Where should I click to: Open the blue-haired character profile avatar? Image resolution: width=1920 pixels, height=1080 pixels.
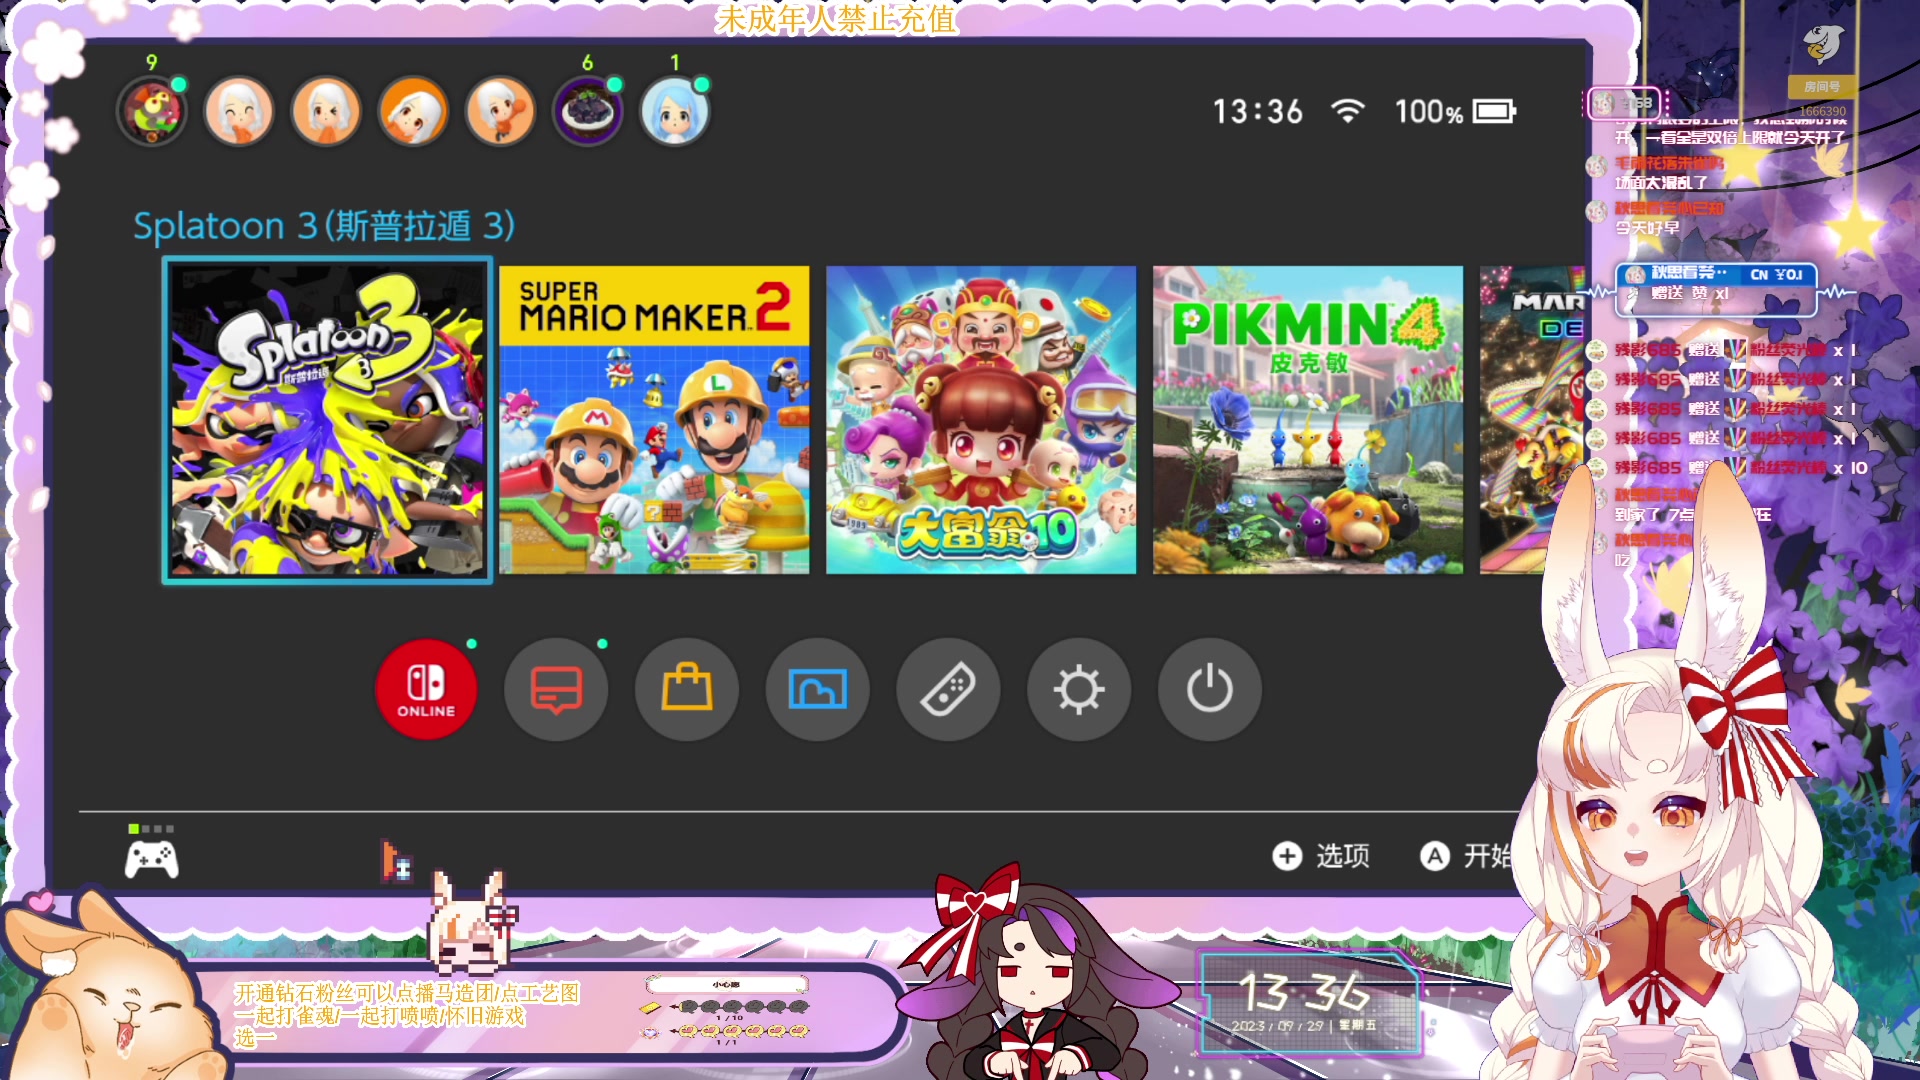[x=675, y=111]
